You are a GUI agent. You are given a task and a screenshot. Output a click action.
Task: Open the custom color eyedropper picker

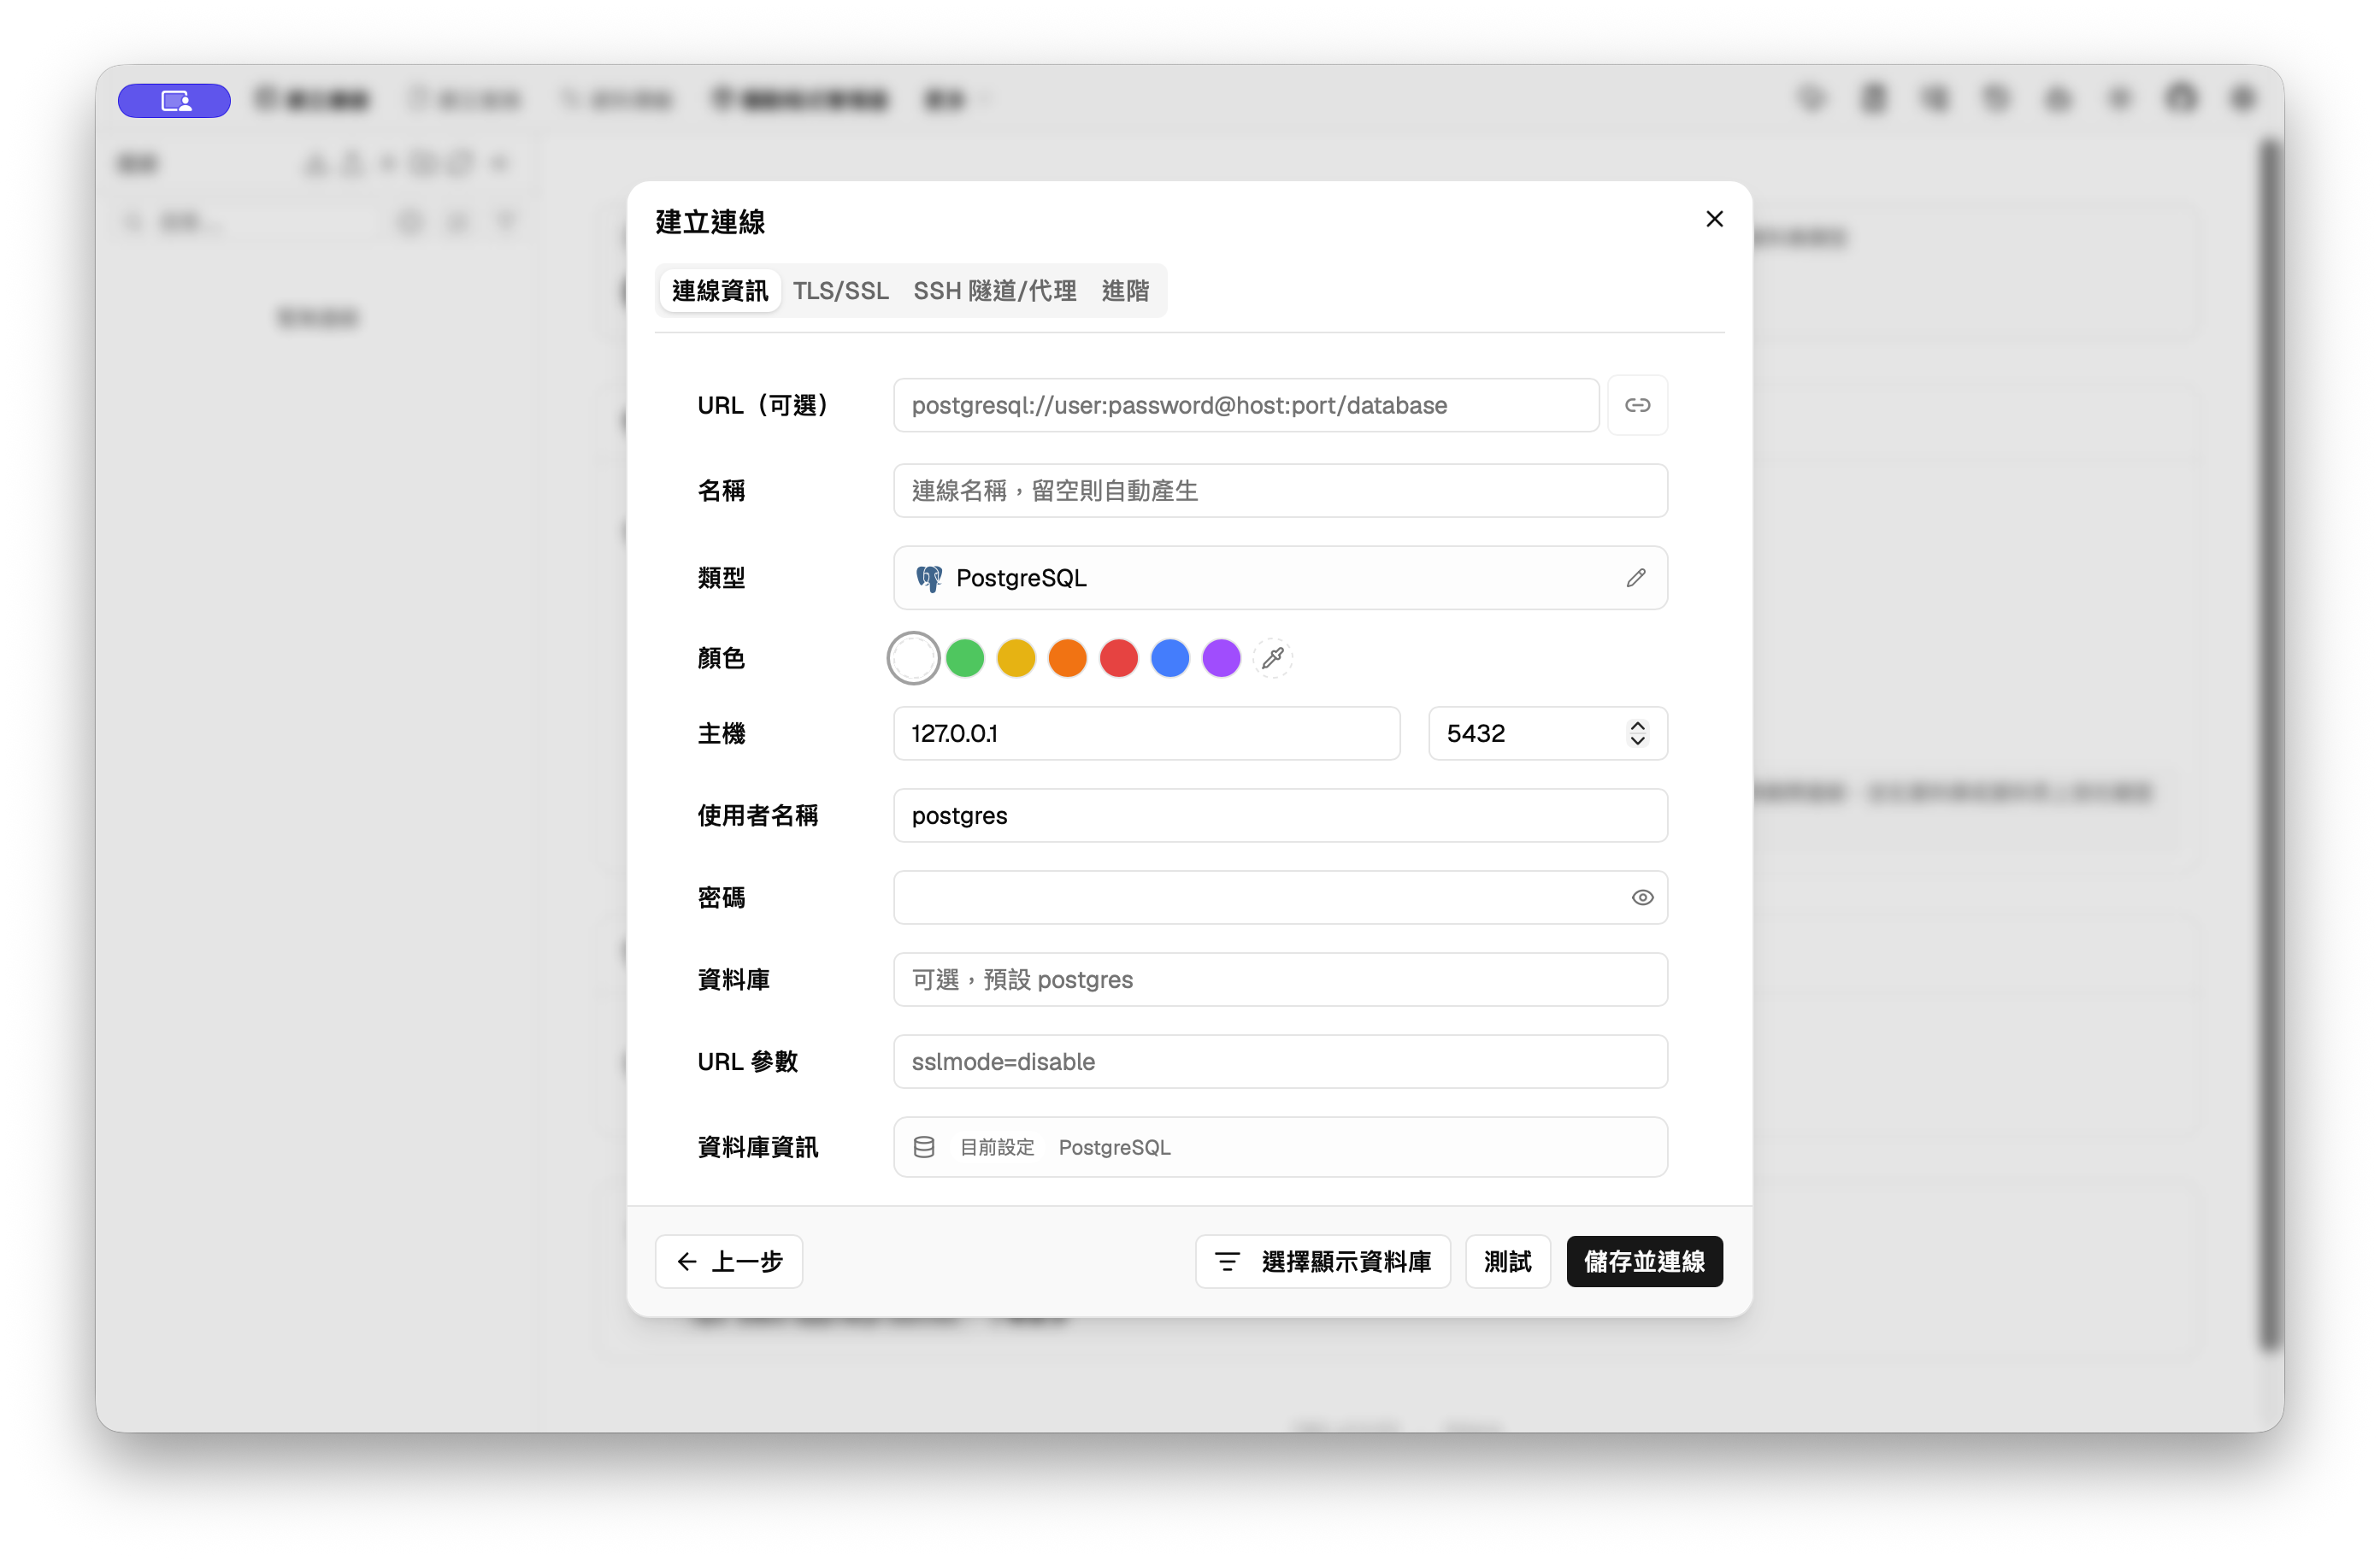pos(1273,658)
